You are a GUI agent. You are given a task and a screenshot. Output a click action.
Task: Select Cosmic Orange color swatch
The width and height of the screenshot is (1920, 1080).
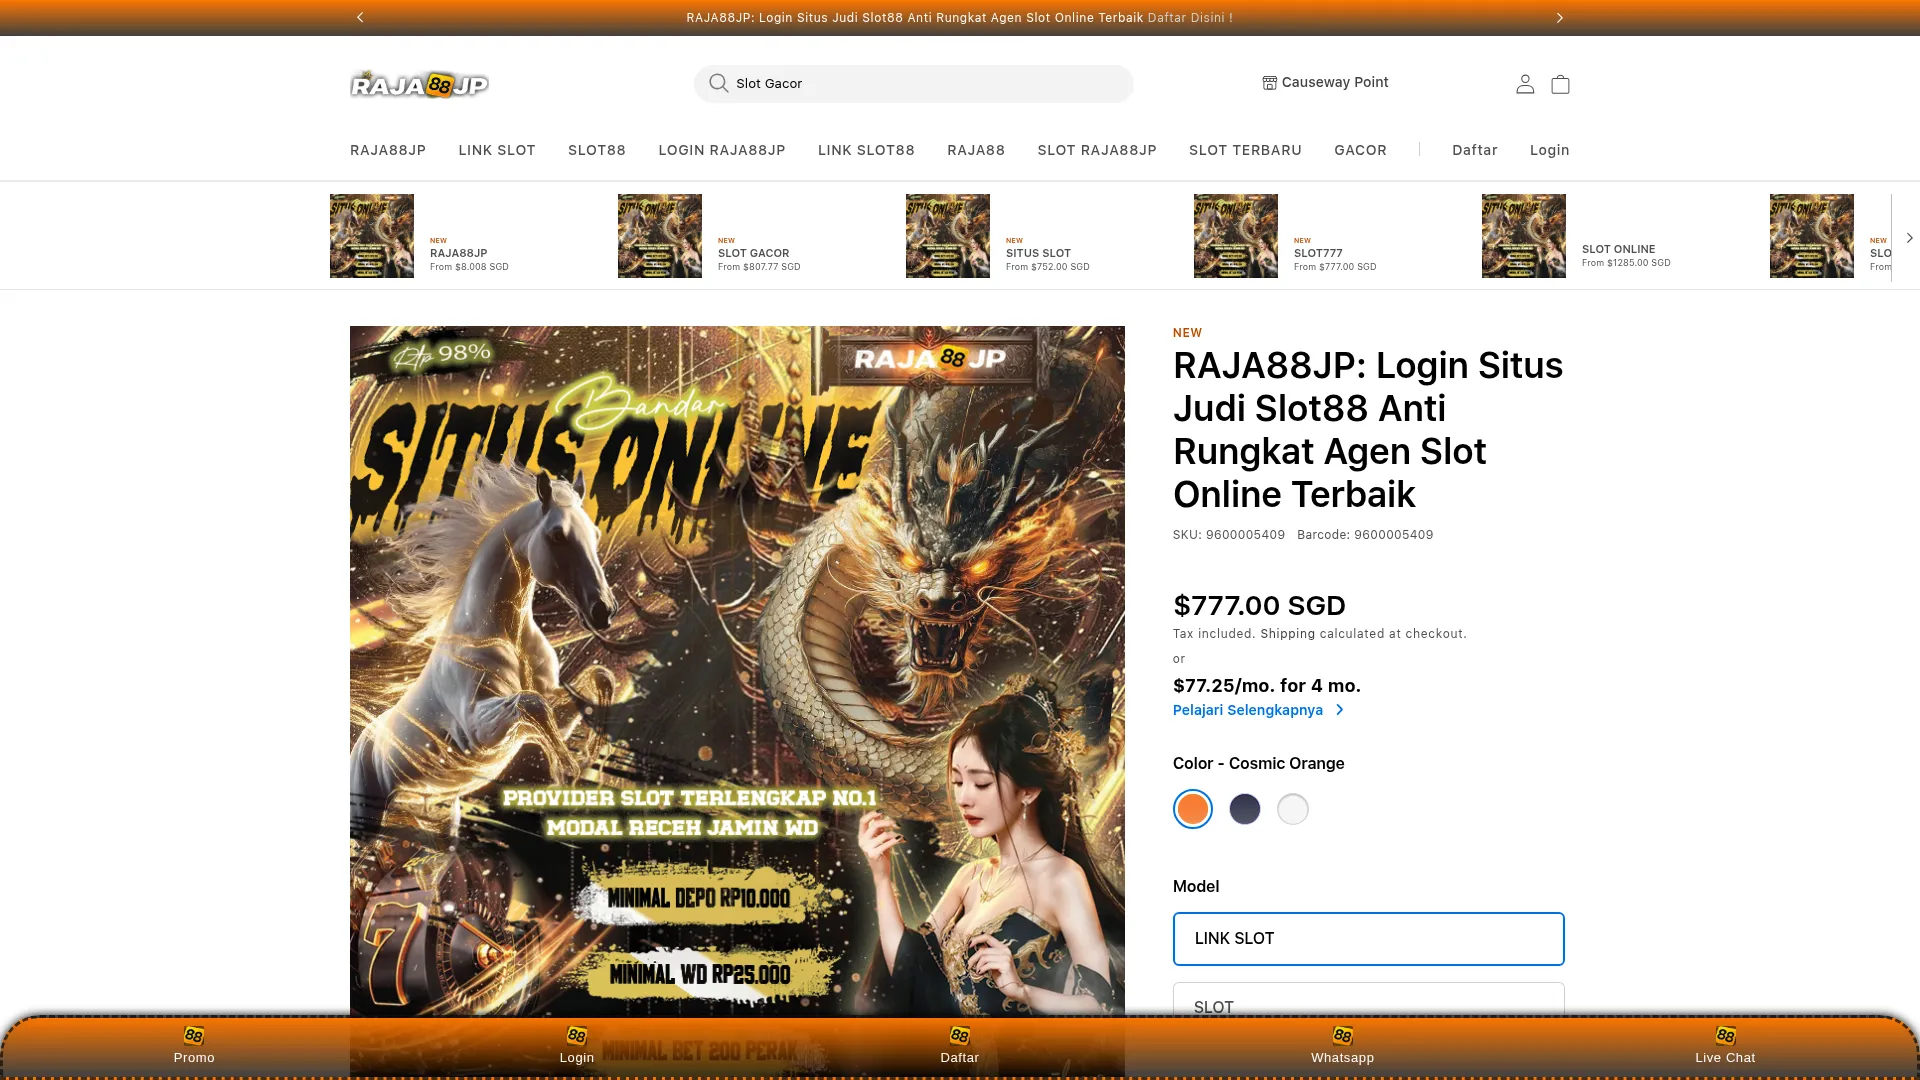(1193, 809)
